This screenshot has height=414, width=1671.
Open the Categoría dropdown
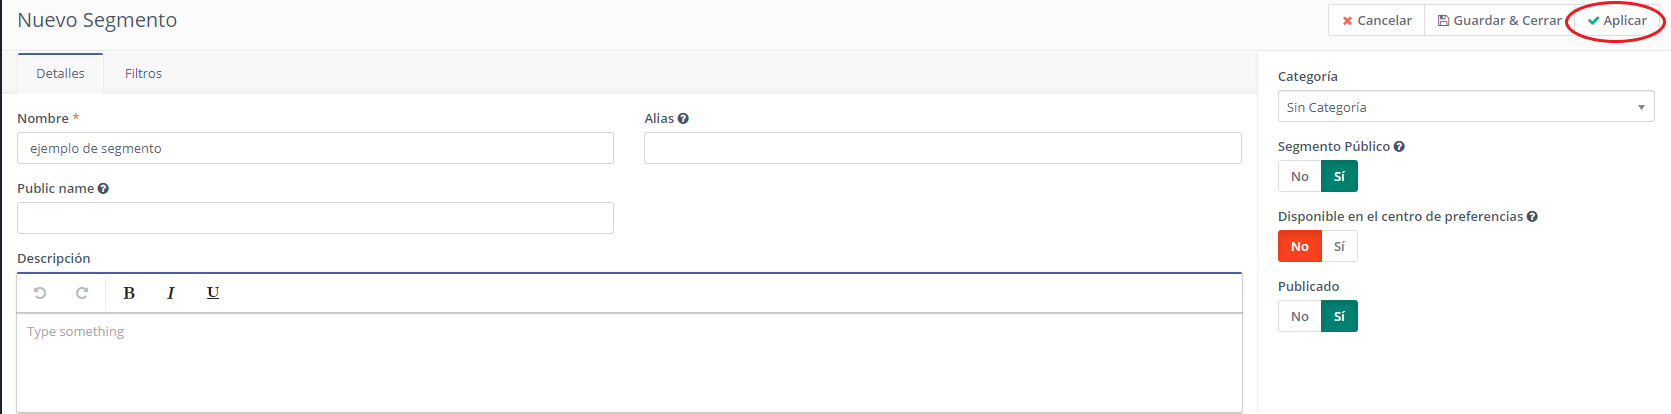click(1466, 106)
